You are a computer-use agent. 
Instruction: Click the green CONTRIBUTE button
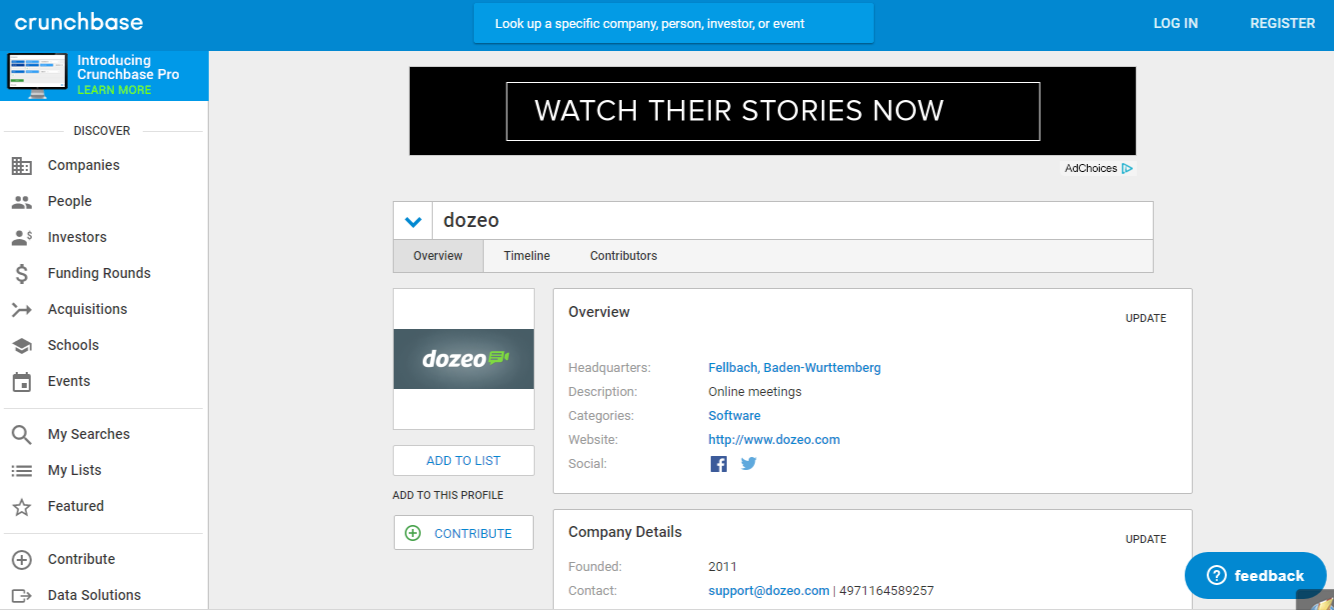pyautogui.click(x=463, y=533)
